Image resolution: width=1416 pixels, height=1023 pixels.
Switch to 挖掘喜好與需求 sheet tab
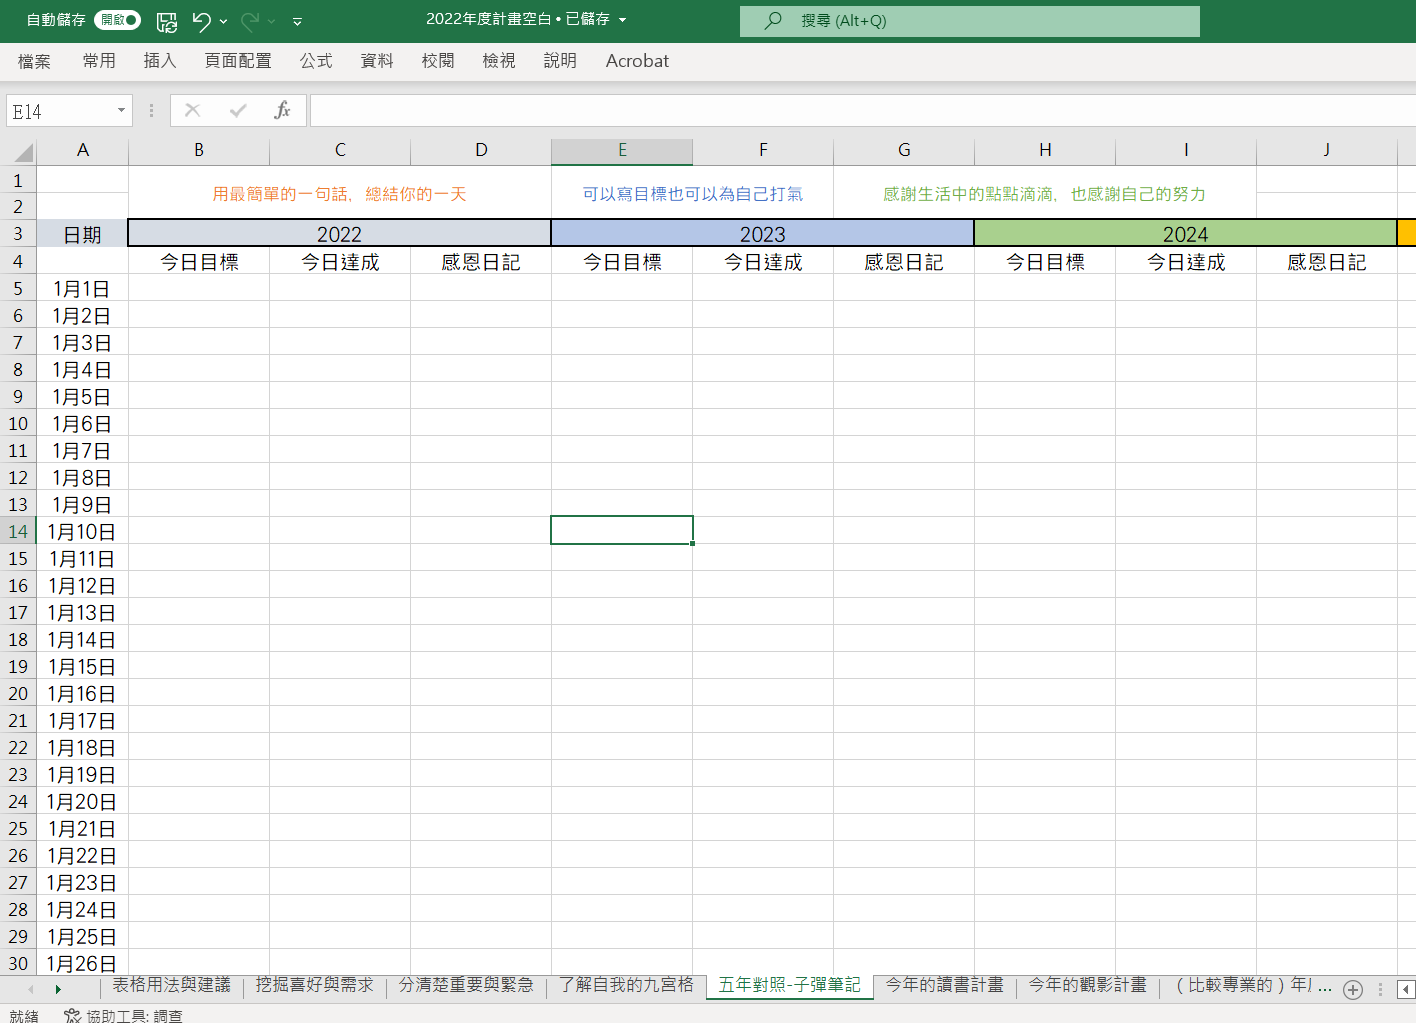[314, 985]
